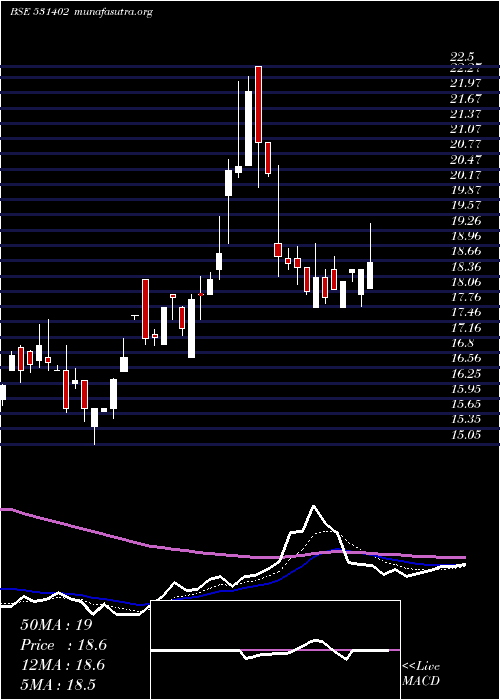Pick the 20.47 price level label
The width and height of the screenshot is (500, 700).
pos(466,159)
